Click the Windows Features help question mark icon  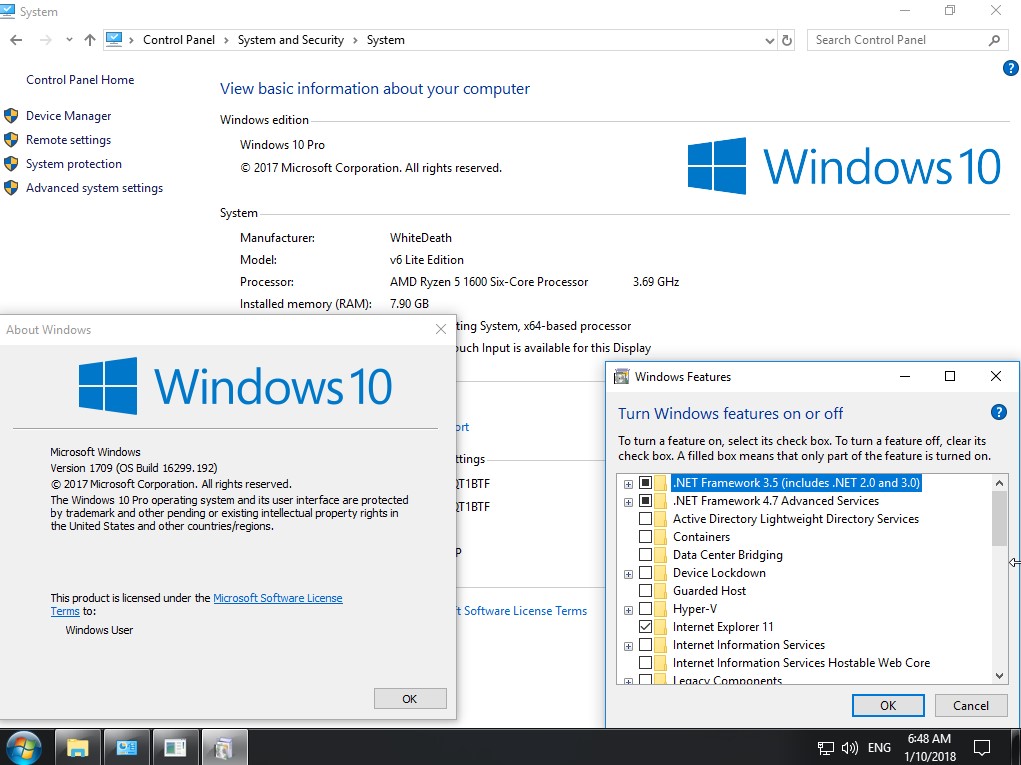[x=998, y=411]
